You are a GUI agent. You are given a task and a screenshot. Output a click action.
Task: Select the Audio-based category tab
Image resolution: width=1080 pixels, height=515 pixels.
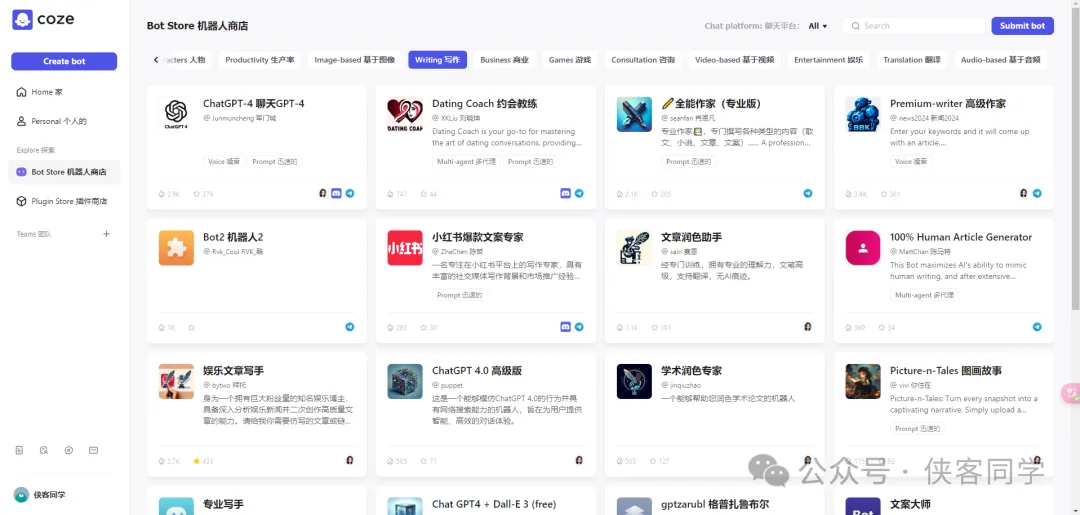[x=1000, y=60]
